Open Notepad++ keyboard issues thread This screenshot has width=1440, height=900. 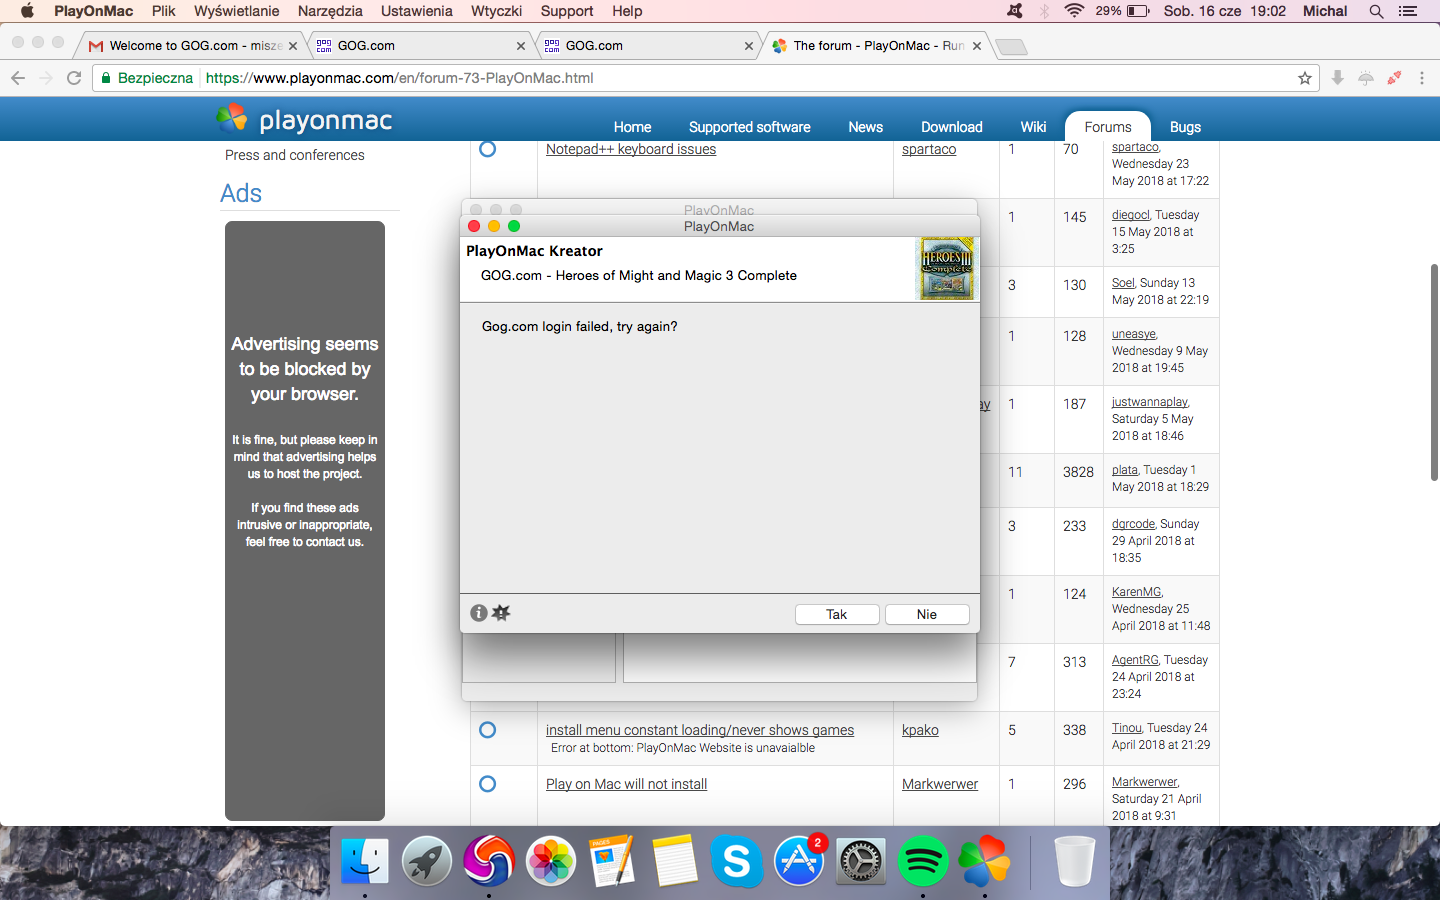(631, 149)
